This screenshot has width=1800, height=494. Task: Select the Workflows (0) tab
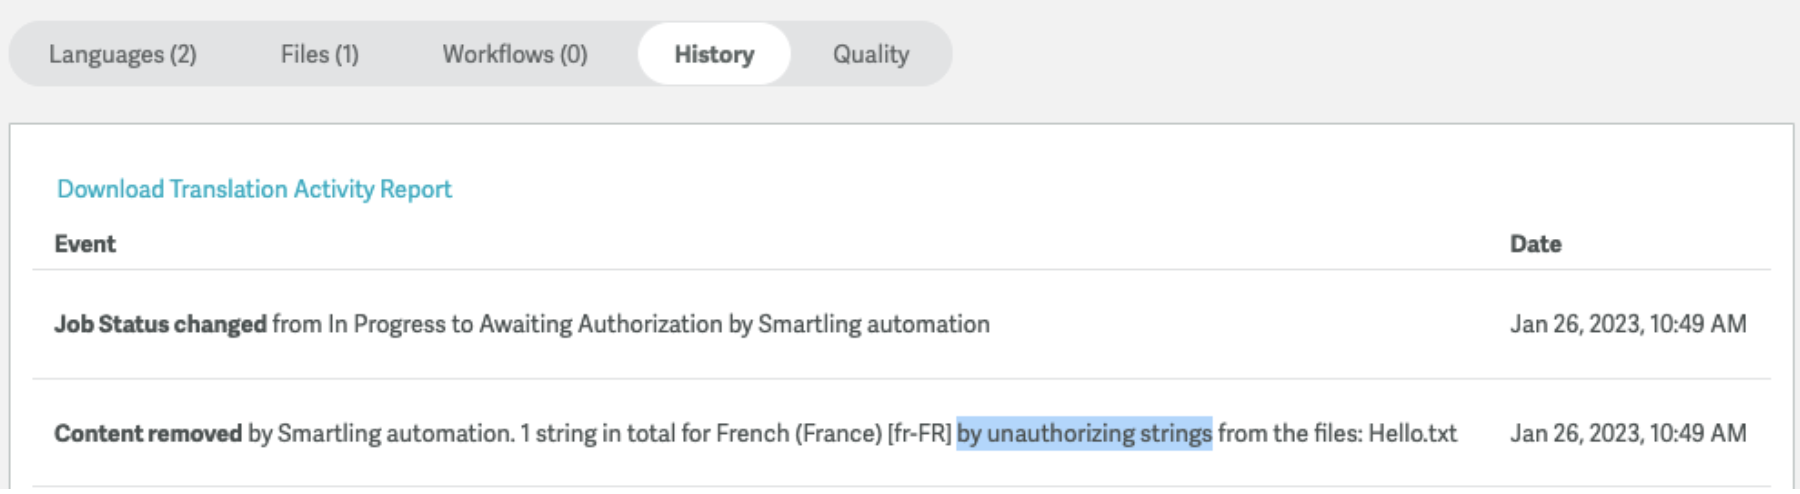[x=514, y=54]
